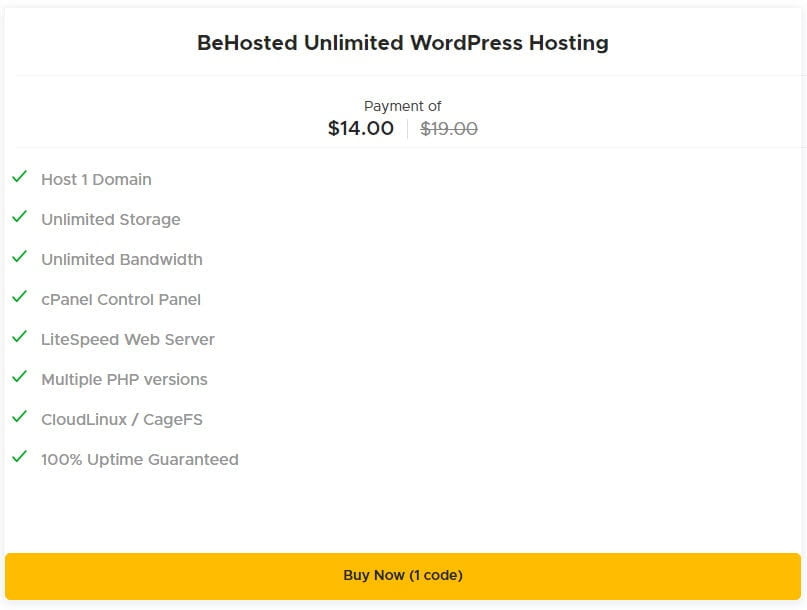Select the BeHosted Unlimited WordPress Hosting title
Viewport: 807px width, 610px height.
point(403,43)
